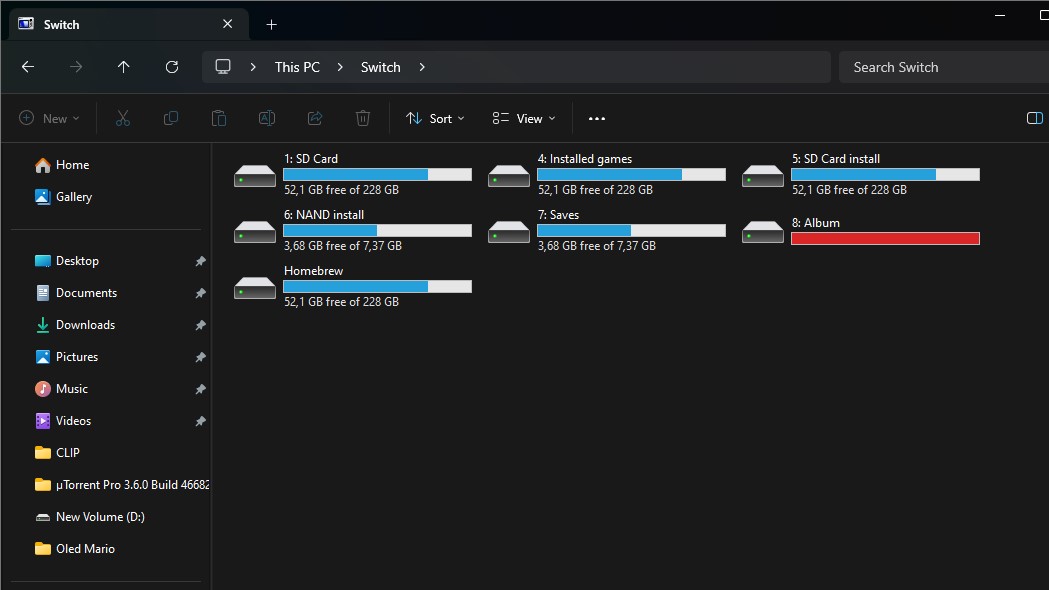
Task: Expand the chevron after Switch in breadcrumb
Action: [x=422, y=67]
